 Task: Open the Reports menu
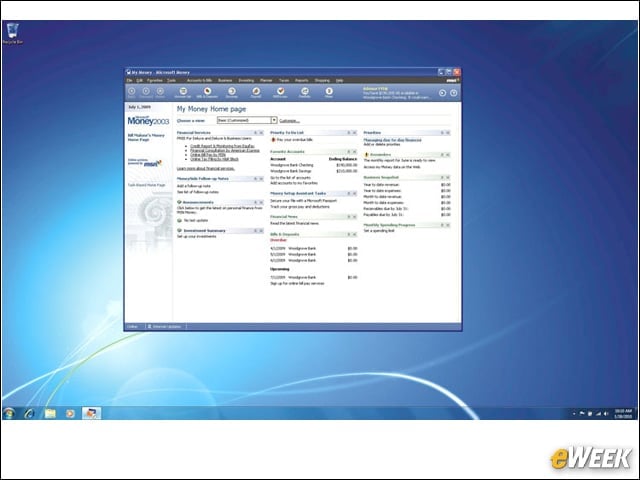pyautogui.click(x=302, y=80)
